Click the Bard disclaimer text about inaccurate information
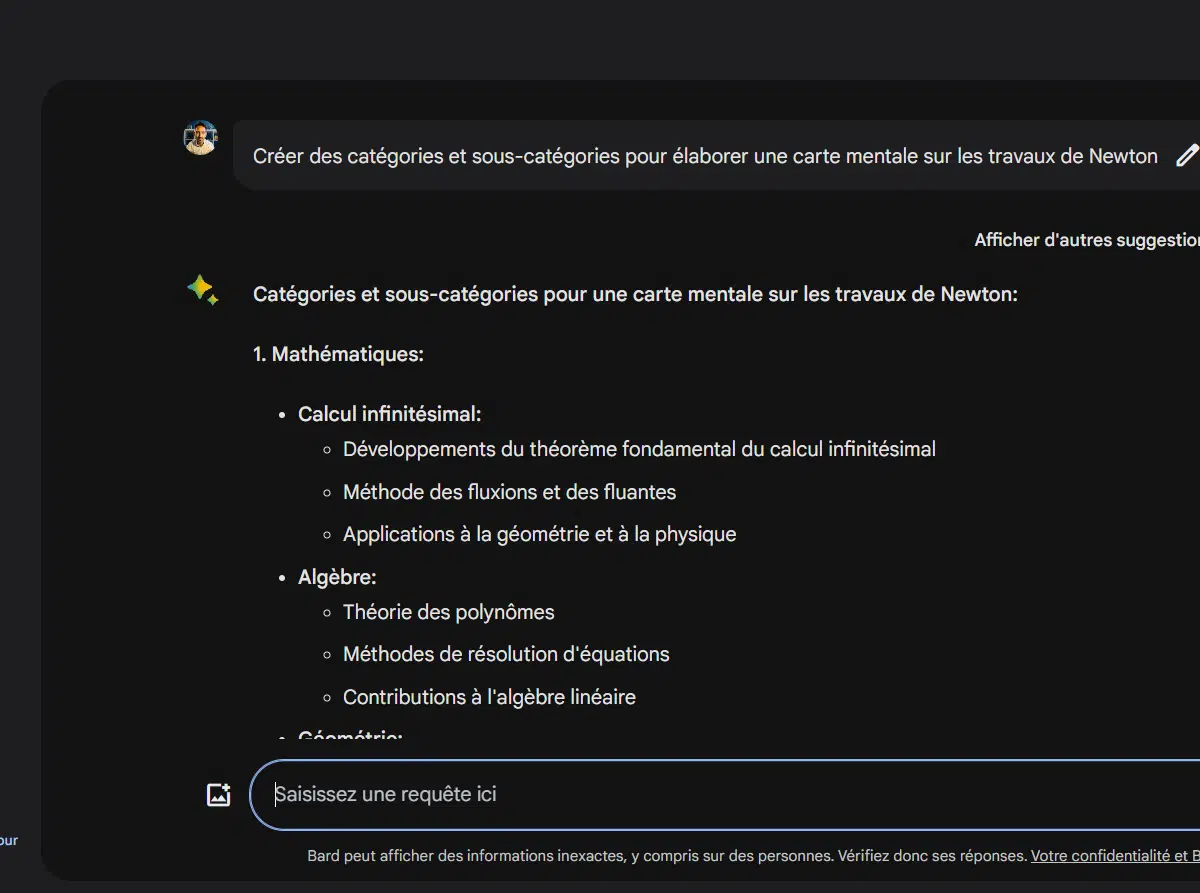1200x893 pixels. pyautogui.click(x=667, y=856)
